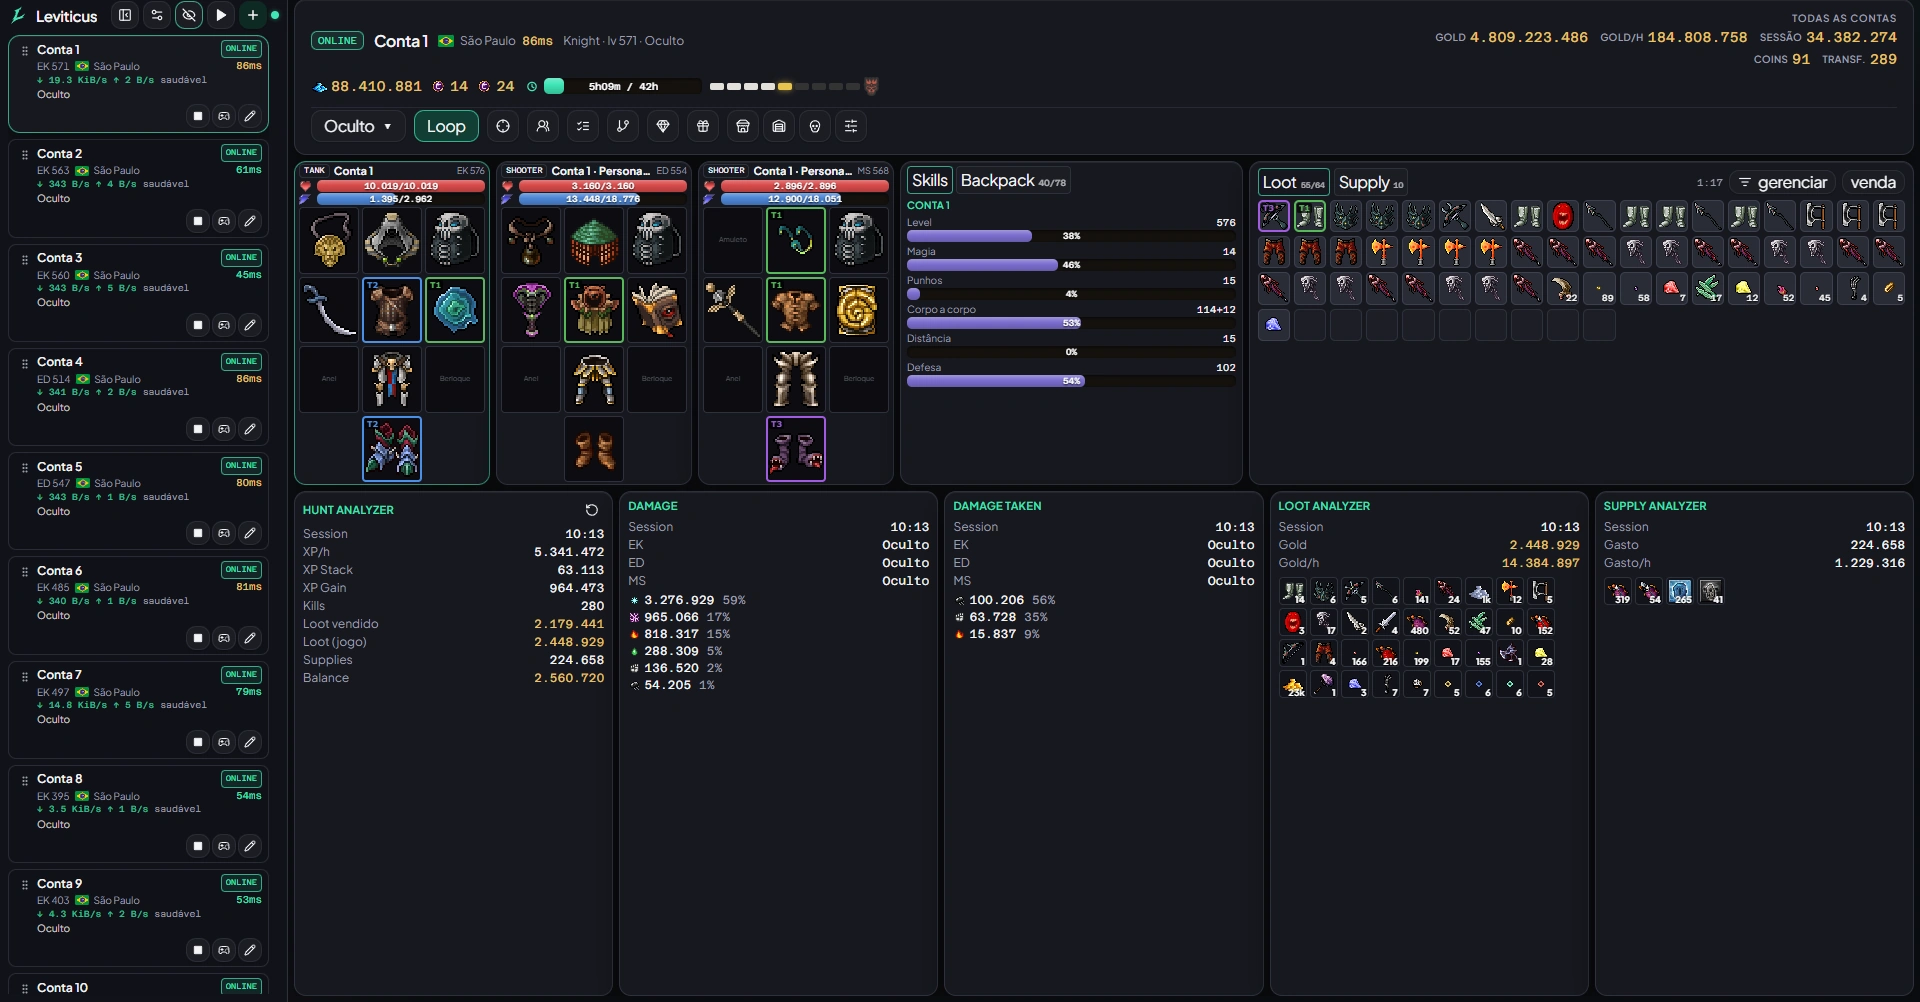Collapse the sidebar panel via the Leviticus header icon
The image size is (1920, 1002).
click(125, 15)
